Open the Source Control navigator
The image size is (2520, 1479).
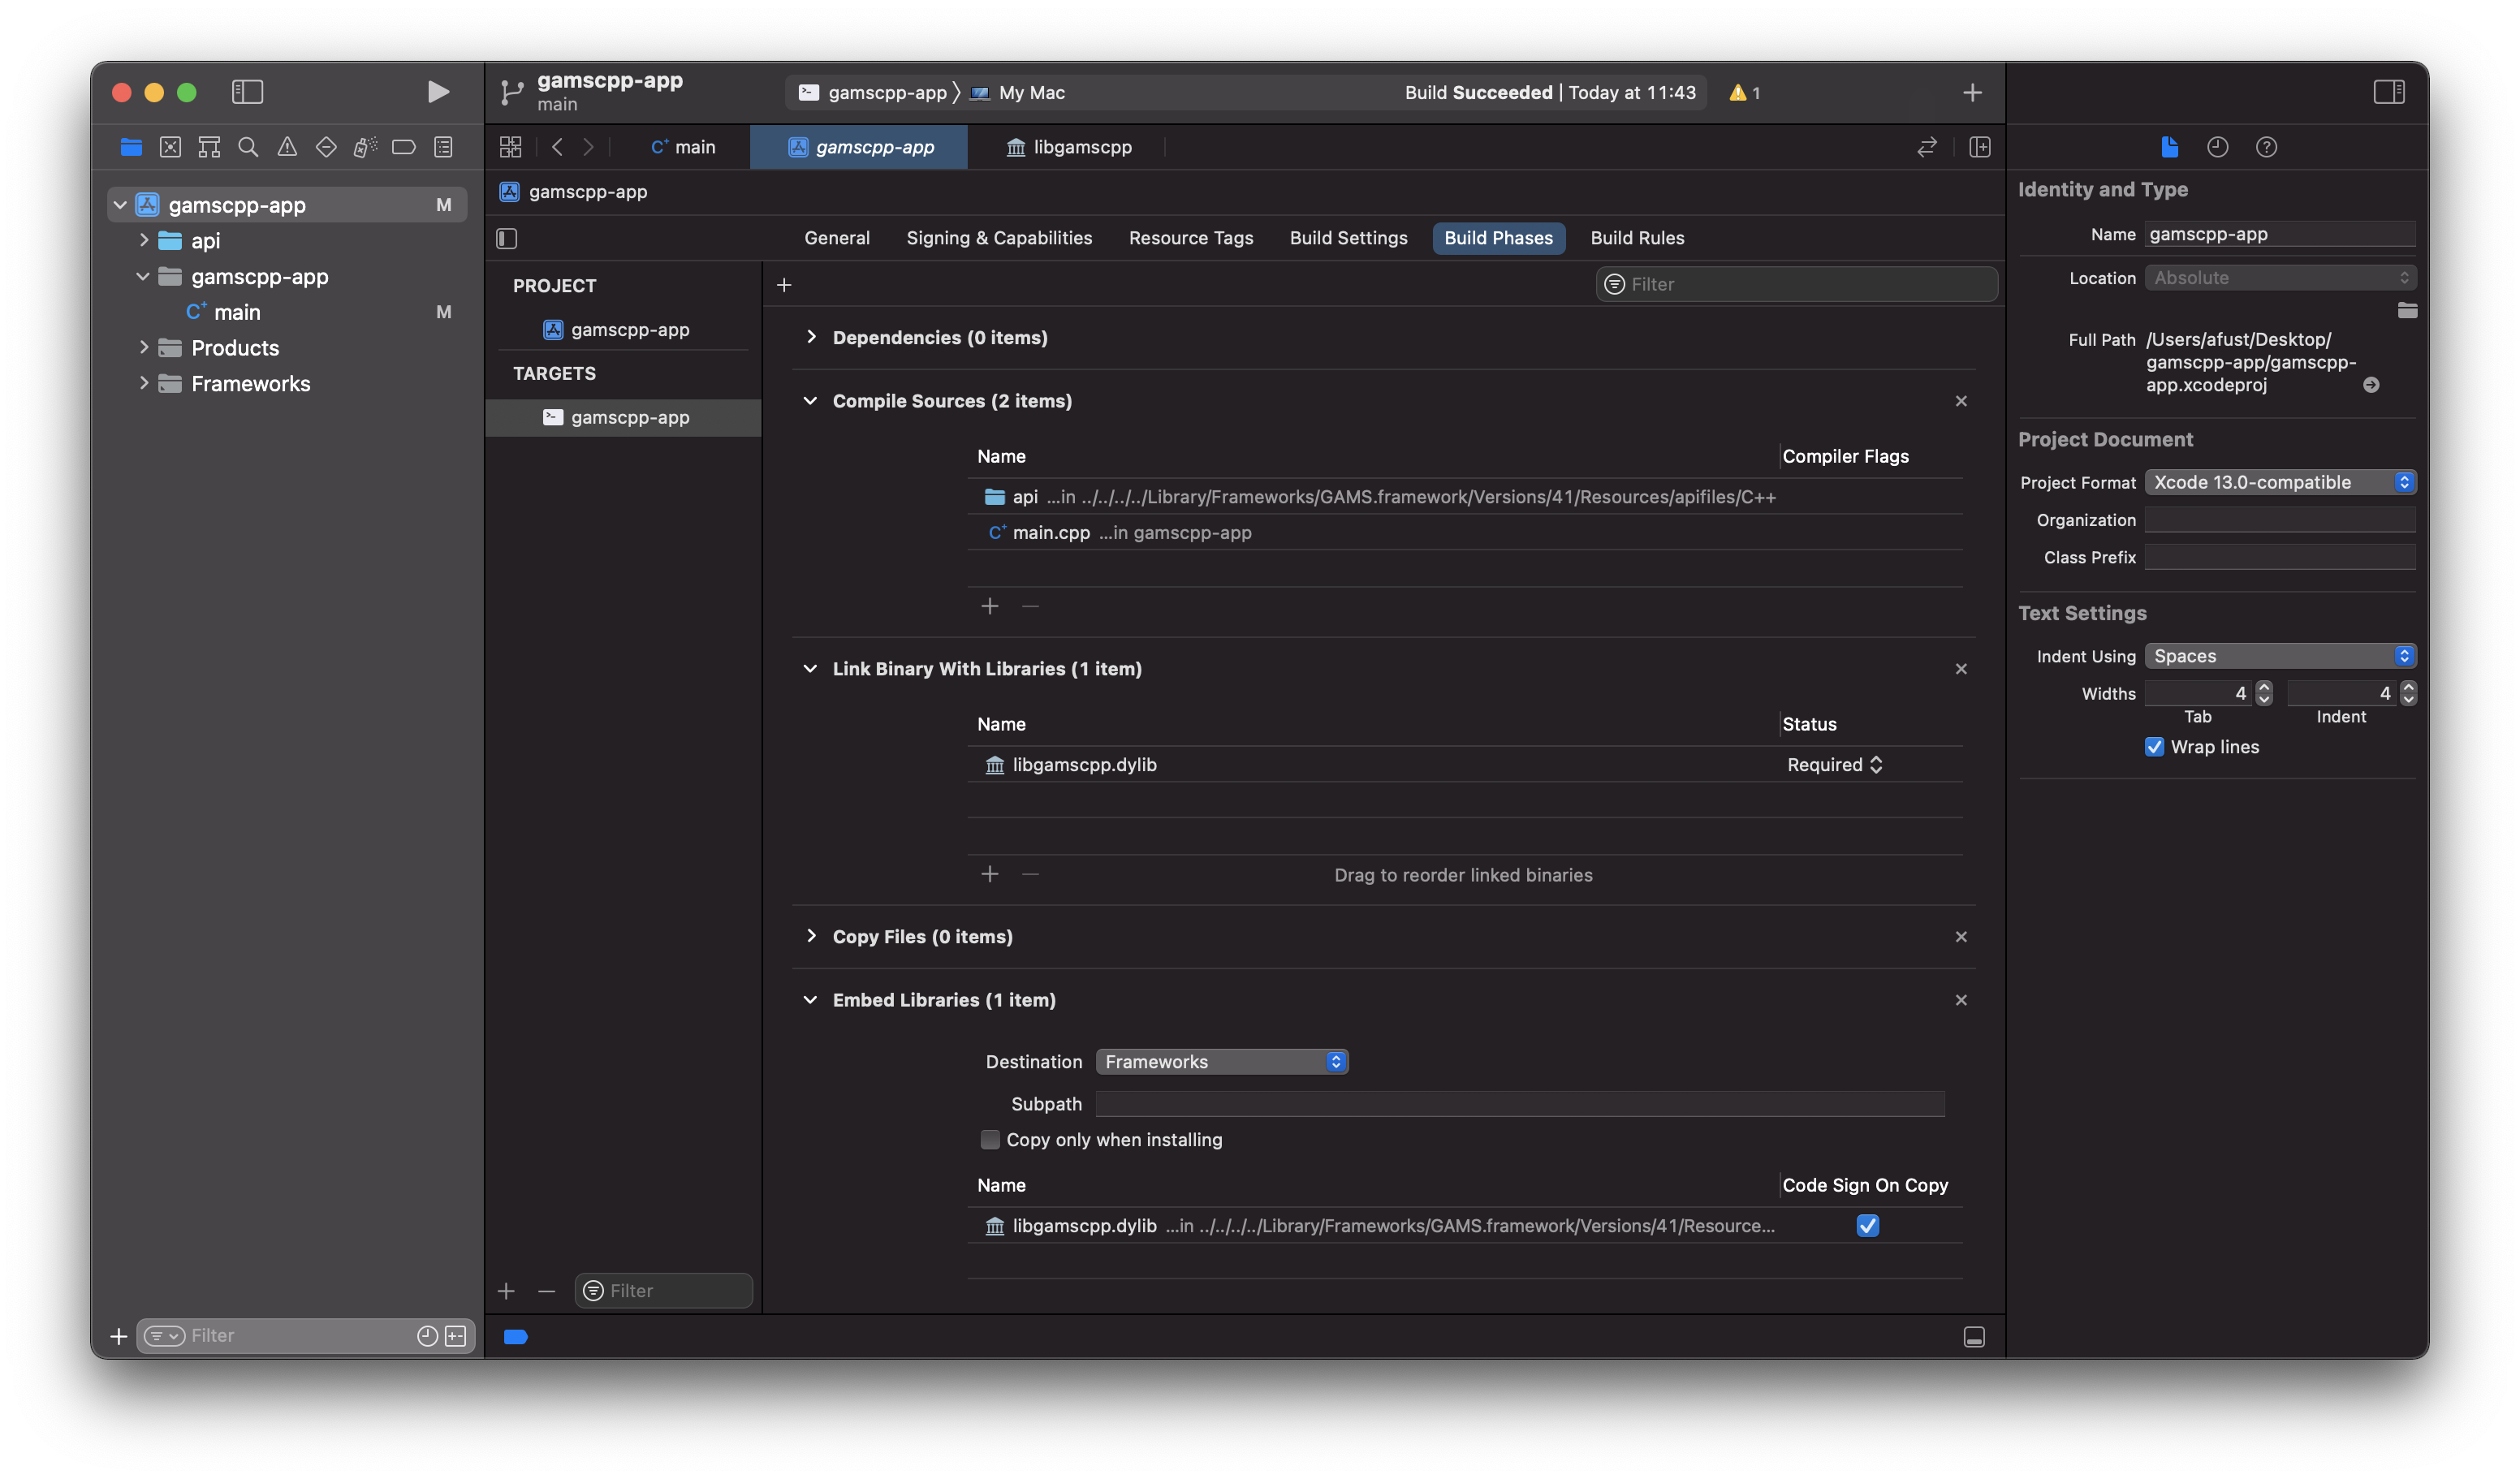click(170, 147)
